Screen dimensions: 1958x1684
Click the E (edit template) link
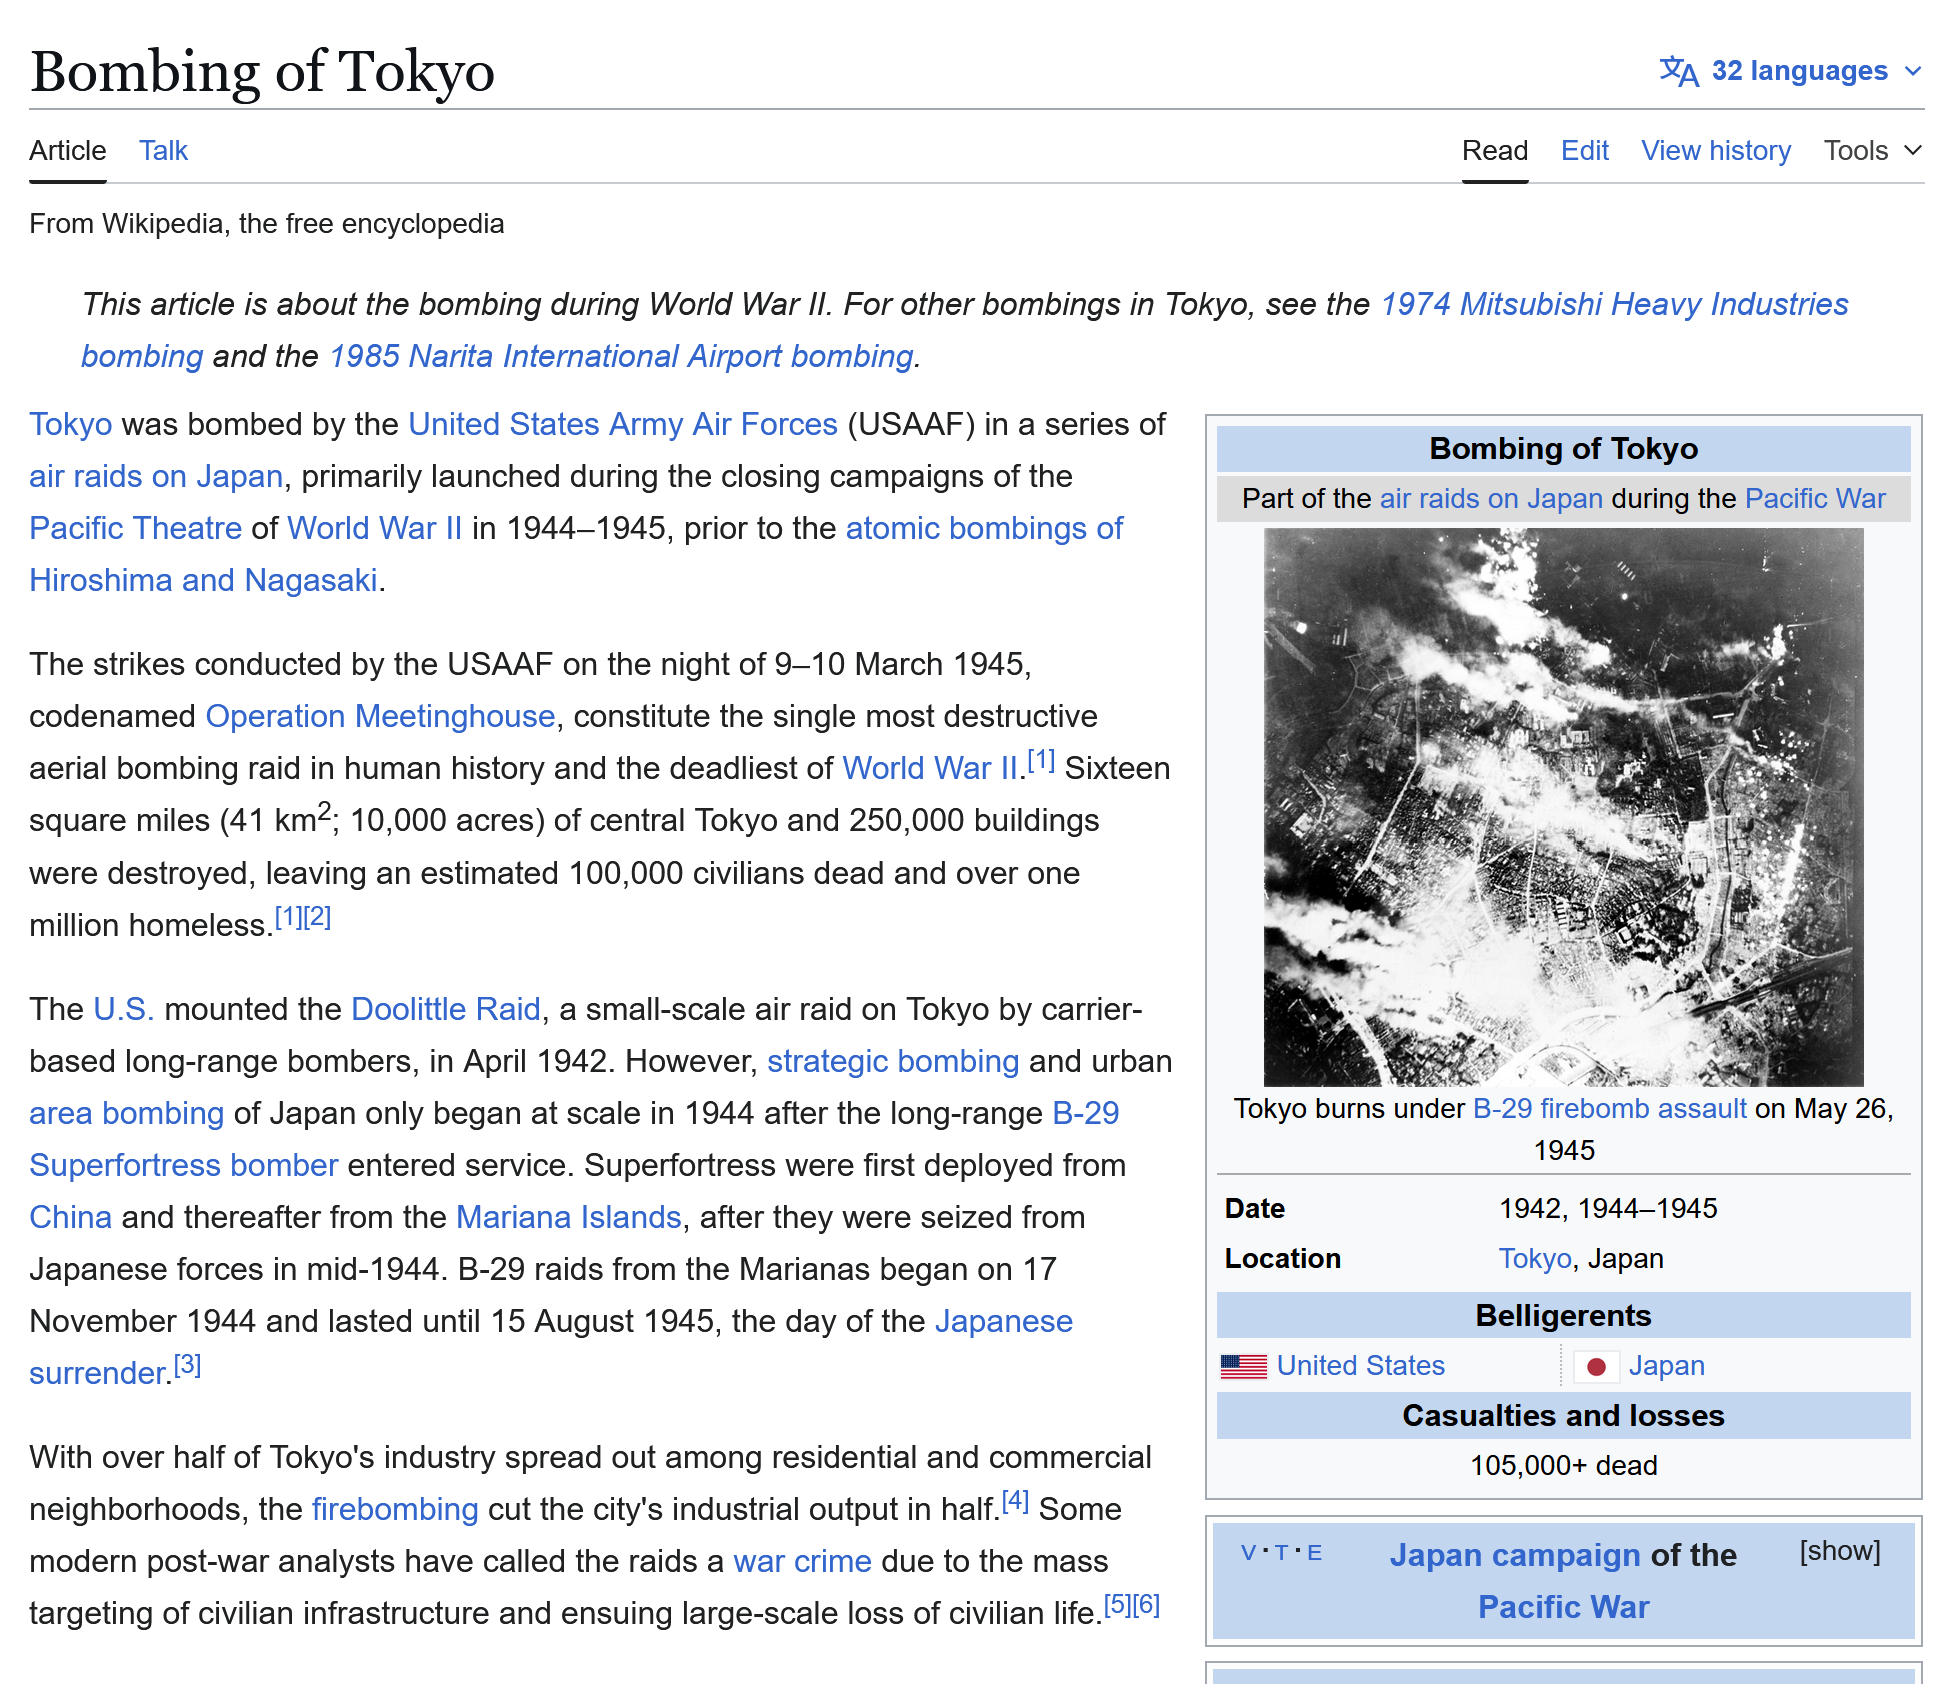(1314, 1553)
